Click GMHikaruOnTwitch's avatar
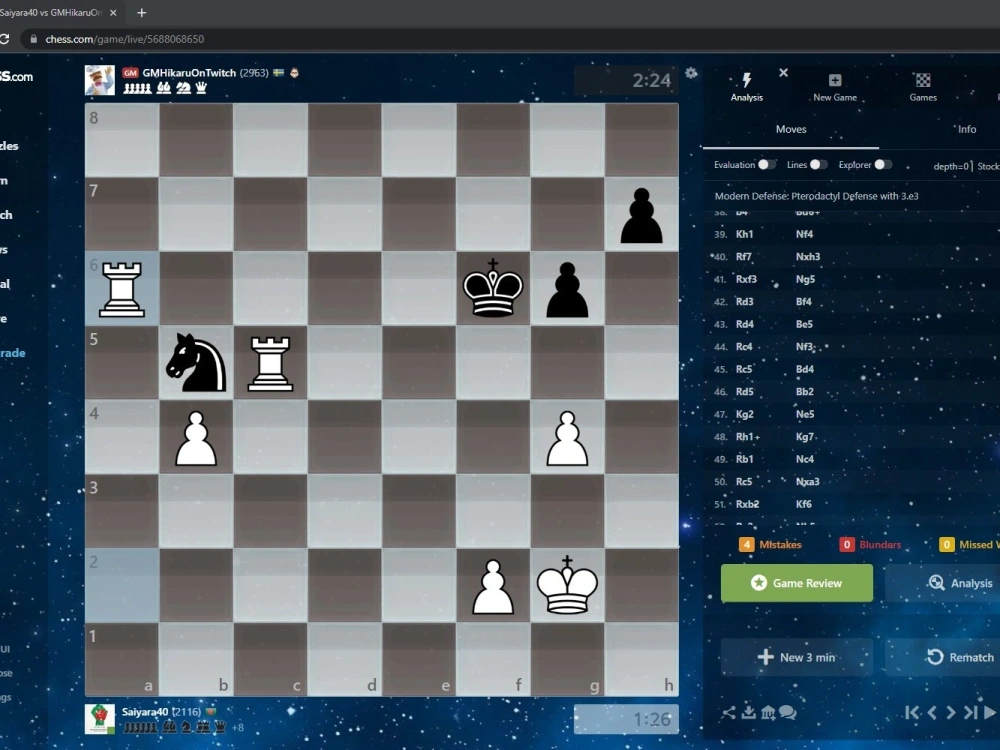The height and width of the screenshot is (750, 1000). point(99,80)
